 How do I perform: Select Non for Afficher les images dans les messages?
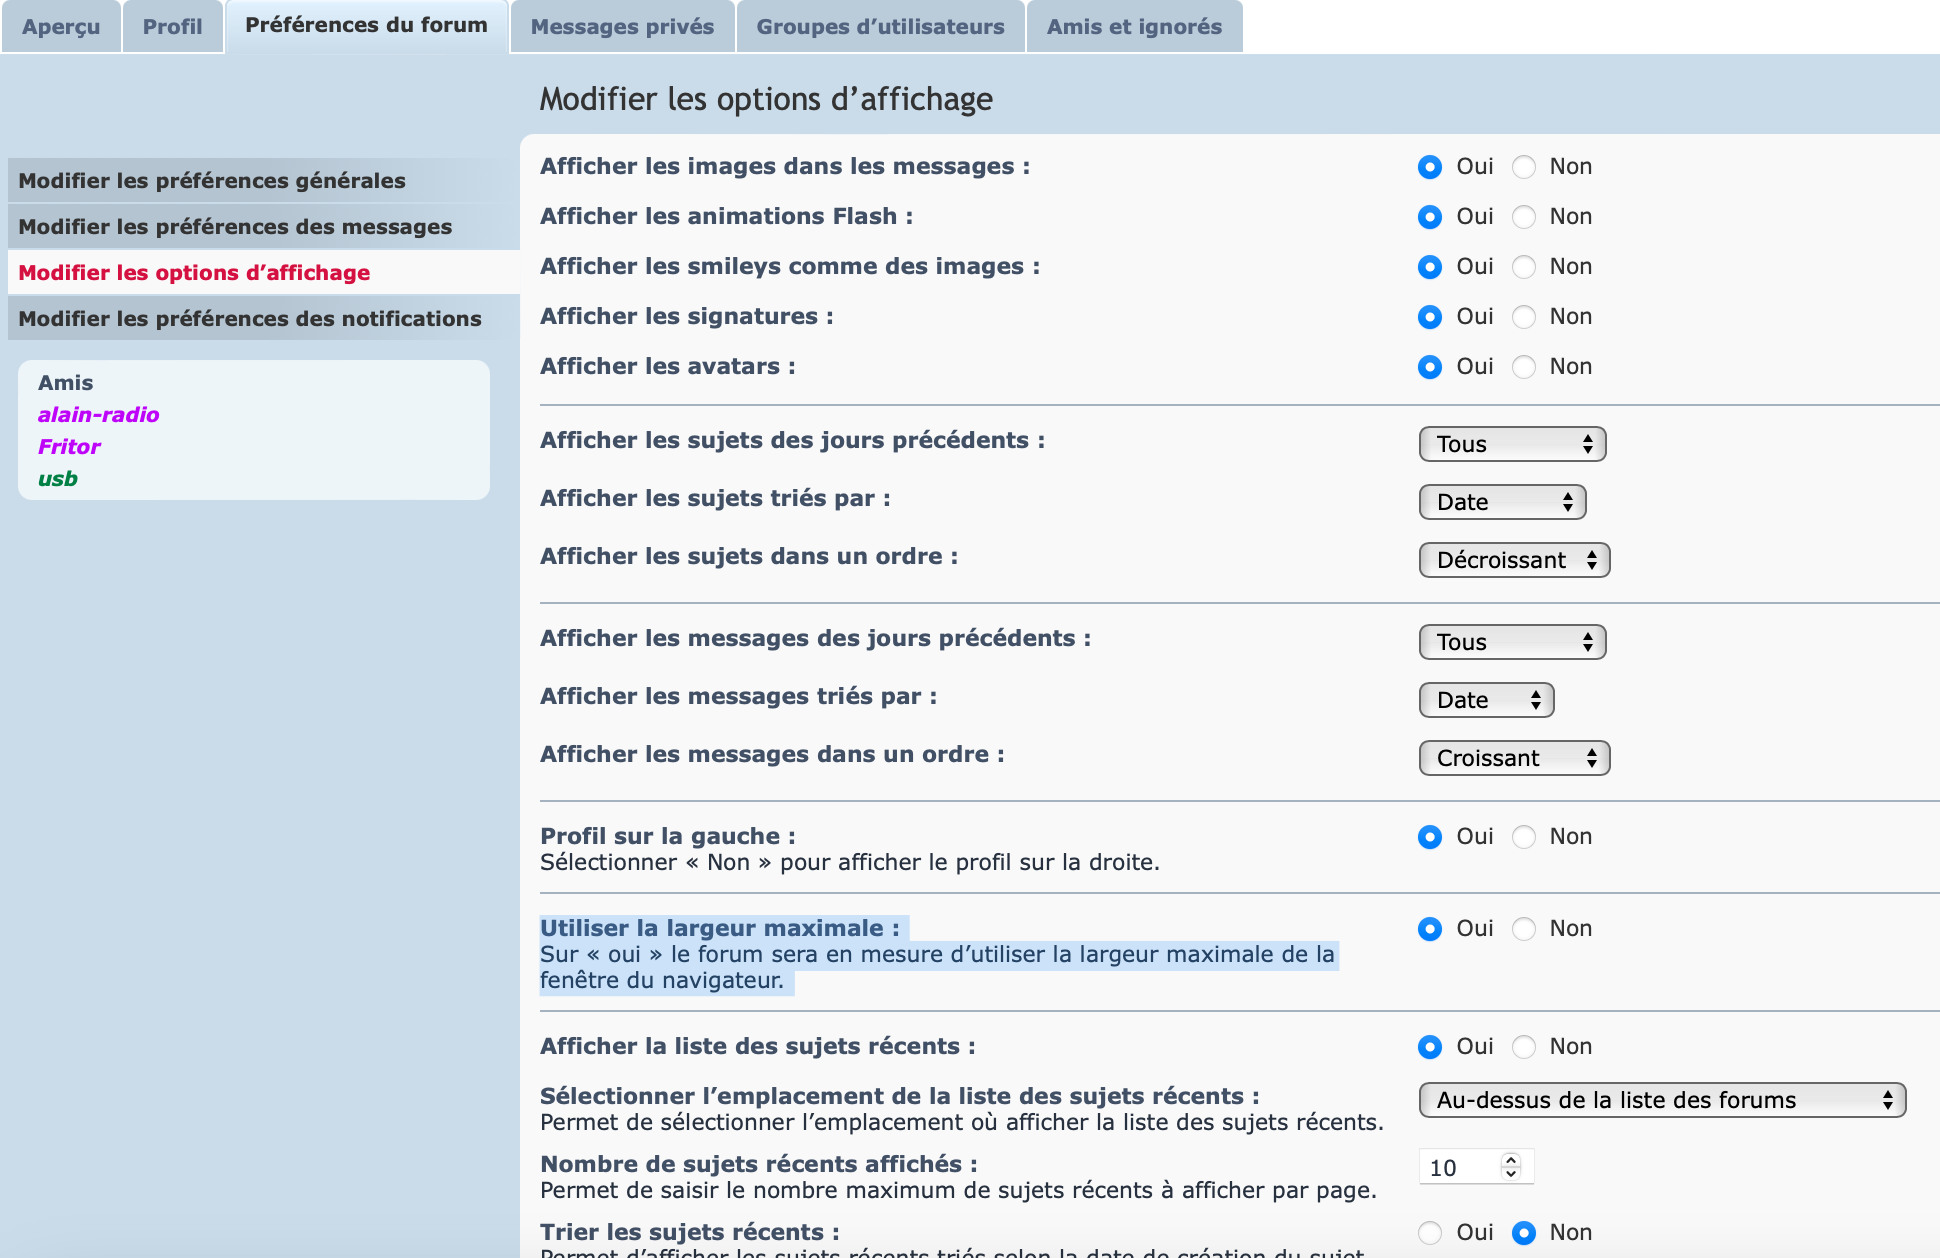tap(1524, 167)
